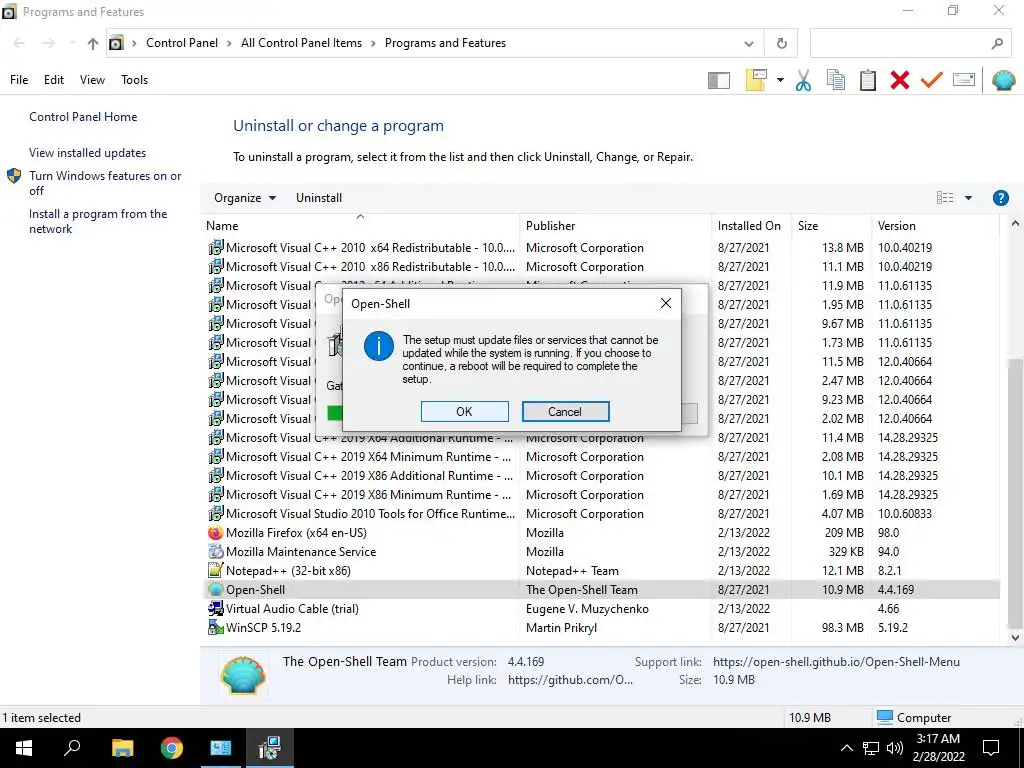Open the Windows Start button
This screenshot has width=1024, height=768.
point(24,748)
